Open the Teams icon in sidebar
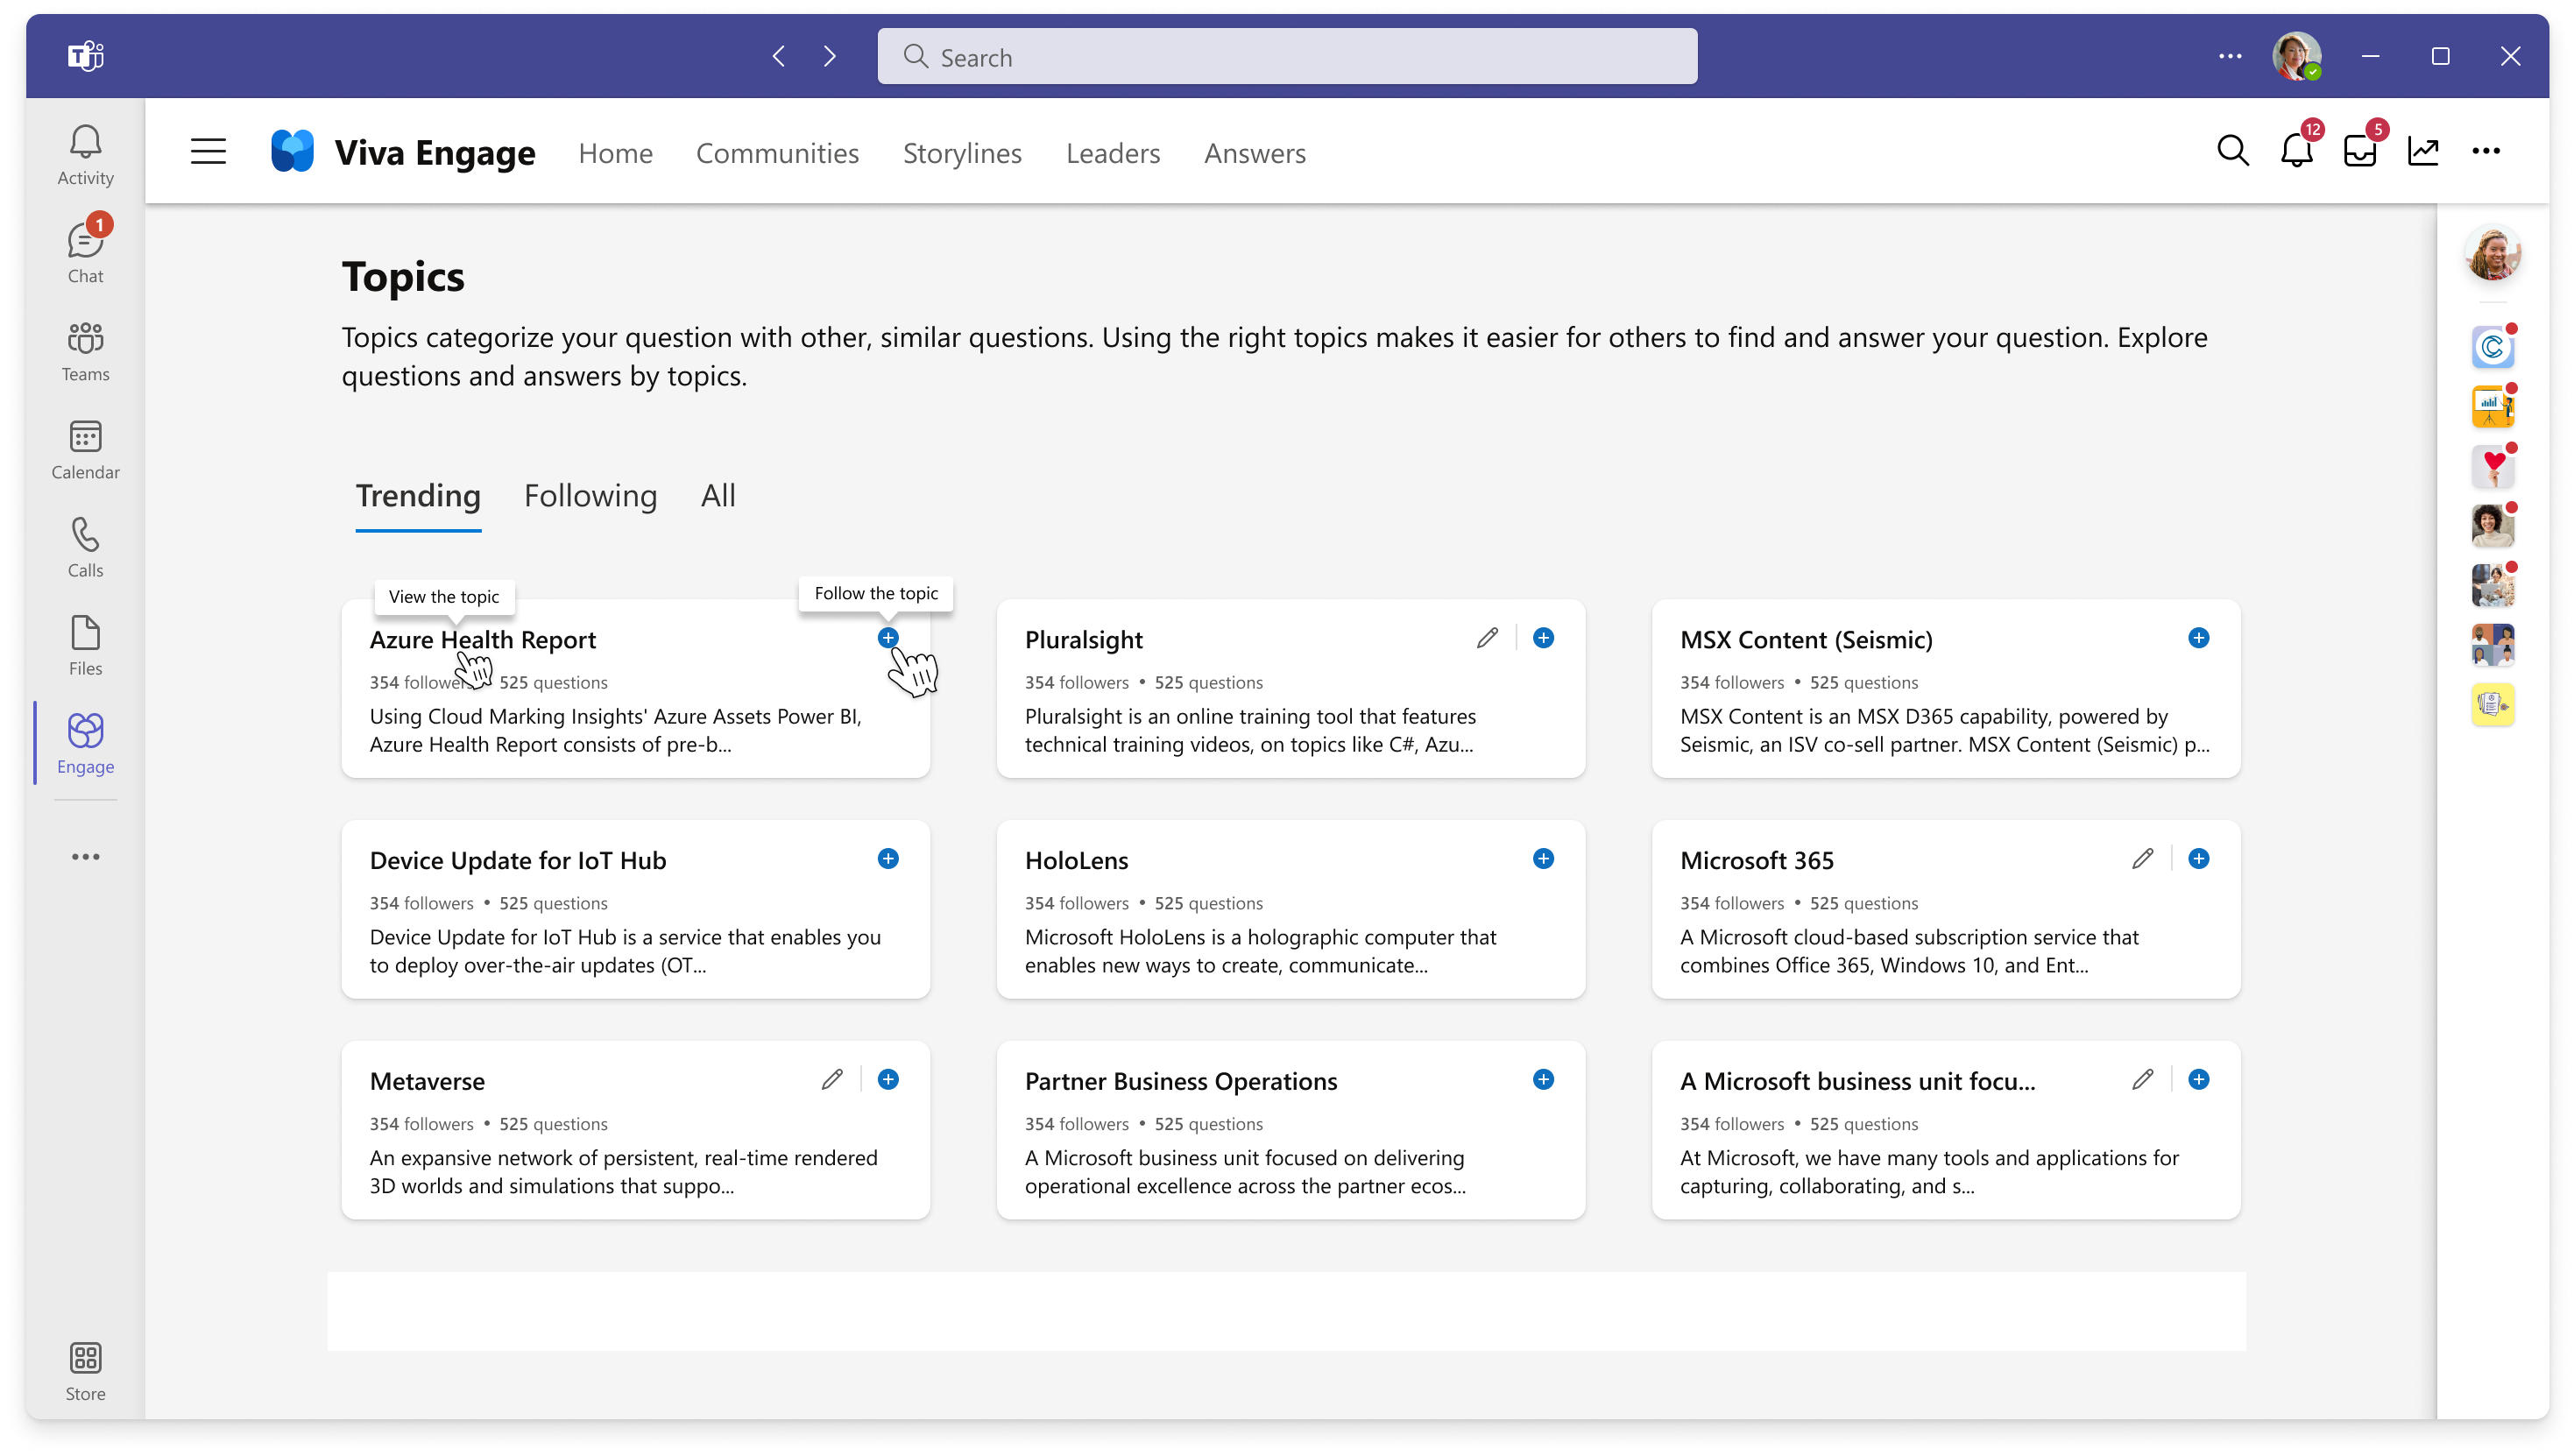Image resolution: width=2574 pixels, height=1456 pixels. [x=85, y=351]
